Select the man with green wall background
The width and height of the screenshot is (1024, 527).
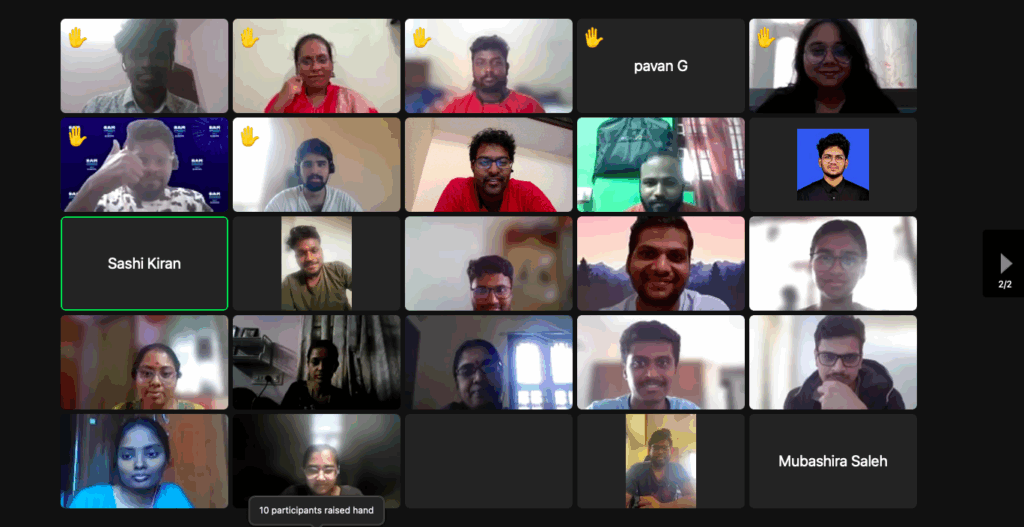pyautogui.click(x=661, y=165)
